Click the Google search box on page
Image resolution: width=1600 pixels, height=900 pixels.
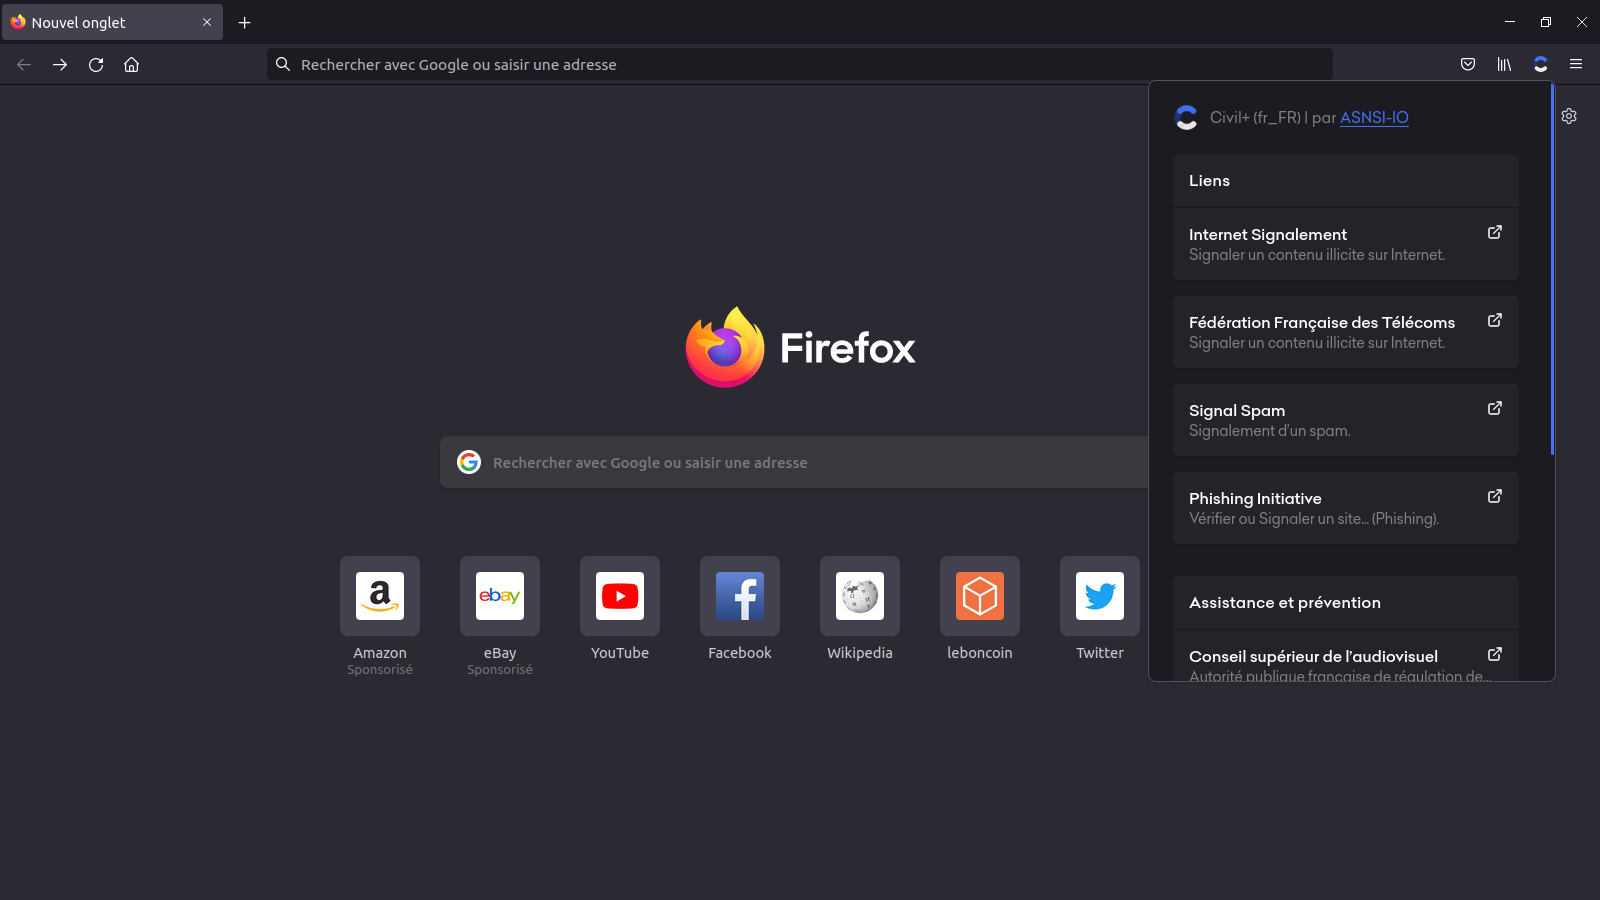click(x=794, y=462)
